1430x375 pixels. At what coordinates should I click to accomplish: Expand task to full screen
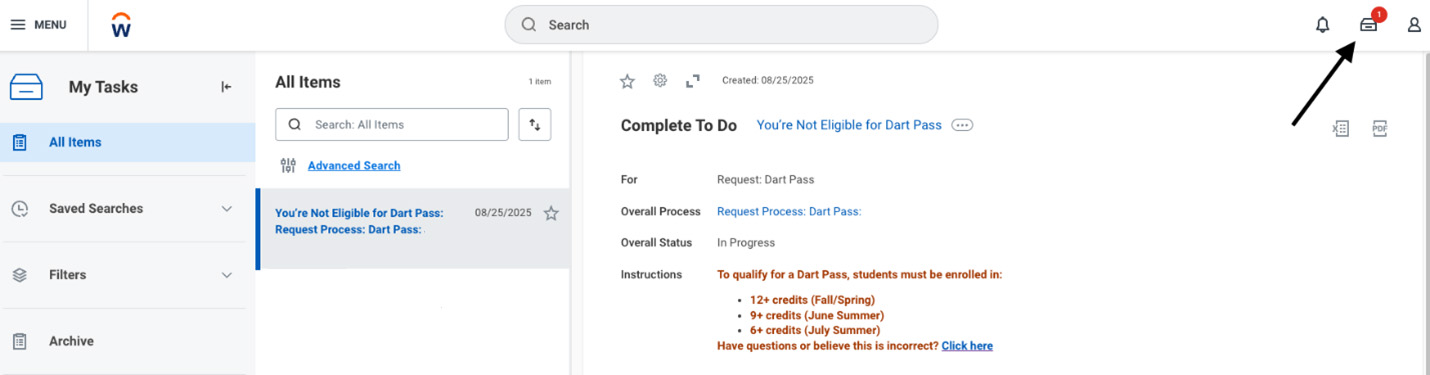click(692, 81)
